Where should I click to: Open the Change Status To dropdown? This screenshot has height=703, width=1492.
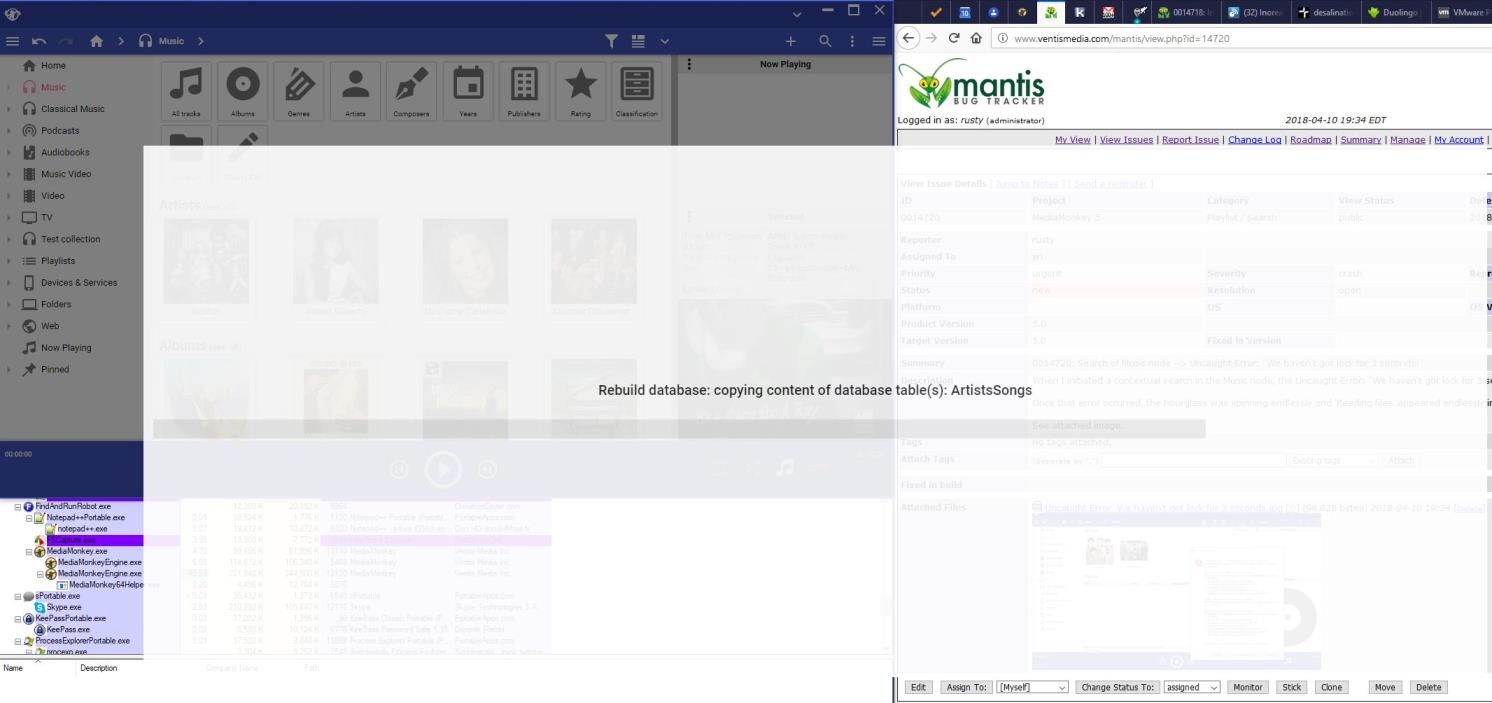tap(1191, 687)
